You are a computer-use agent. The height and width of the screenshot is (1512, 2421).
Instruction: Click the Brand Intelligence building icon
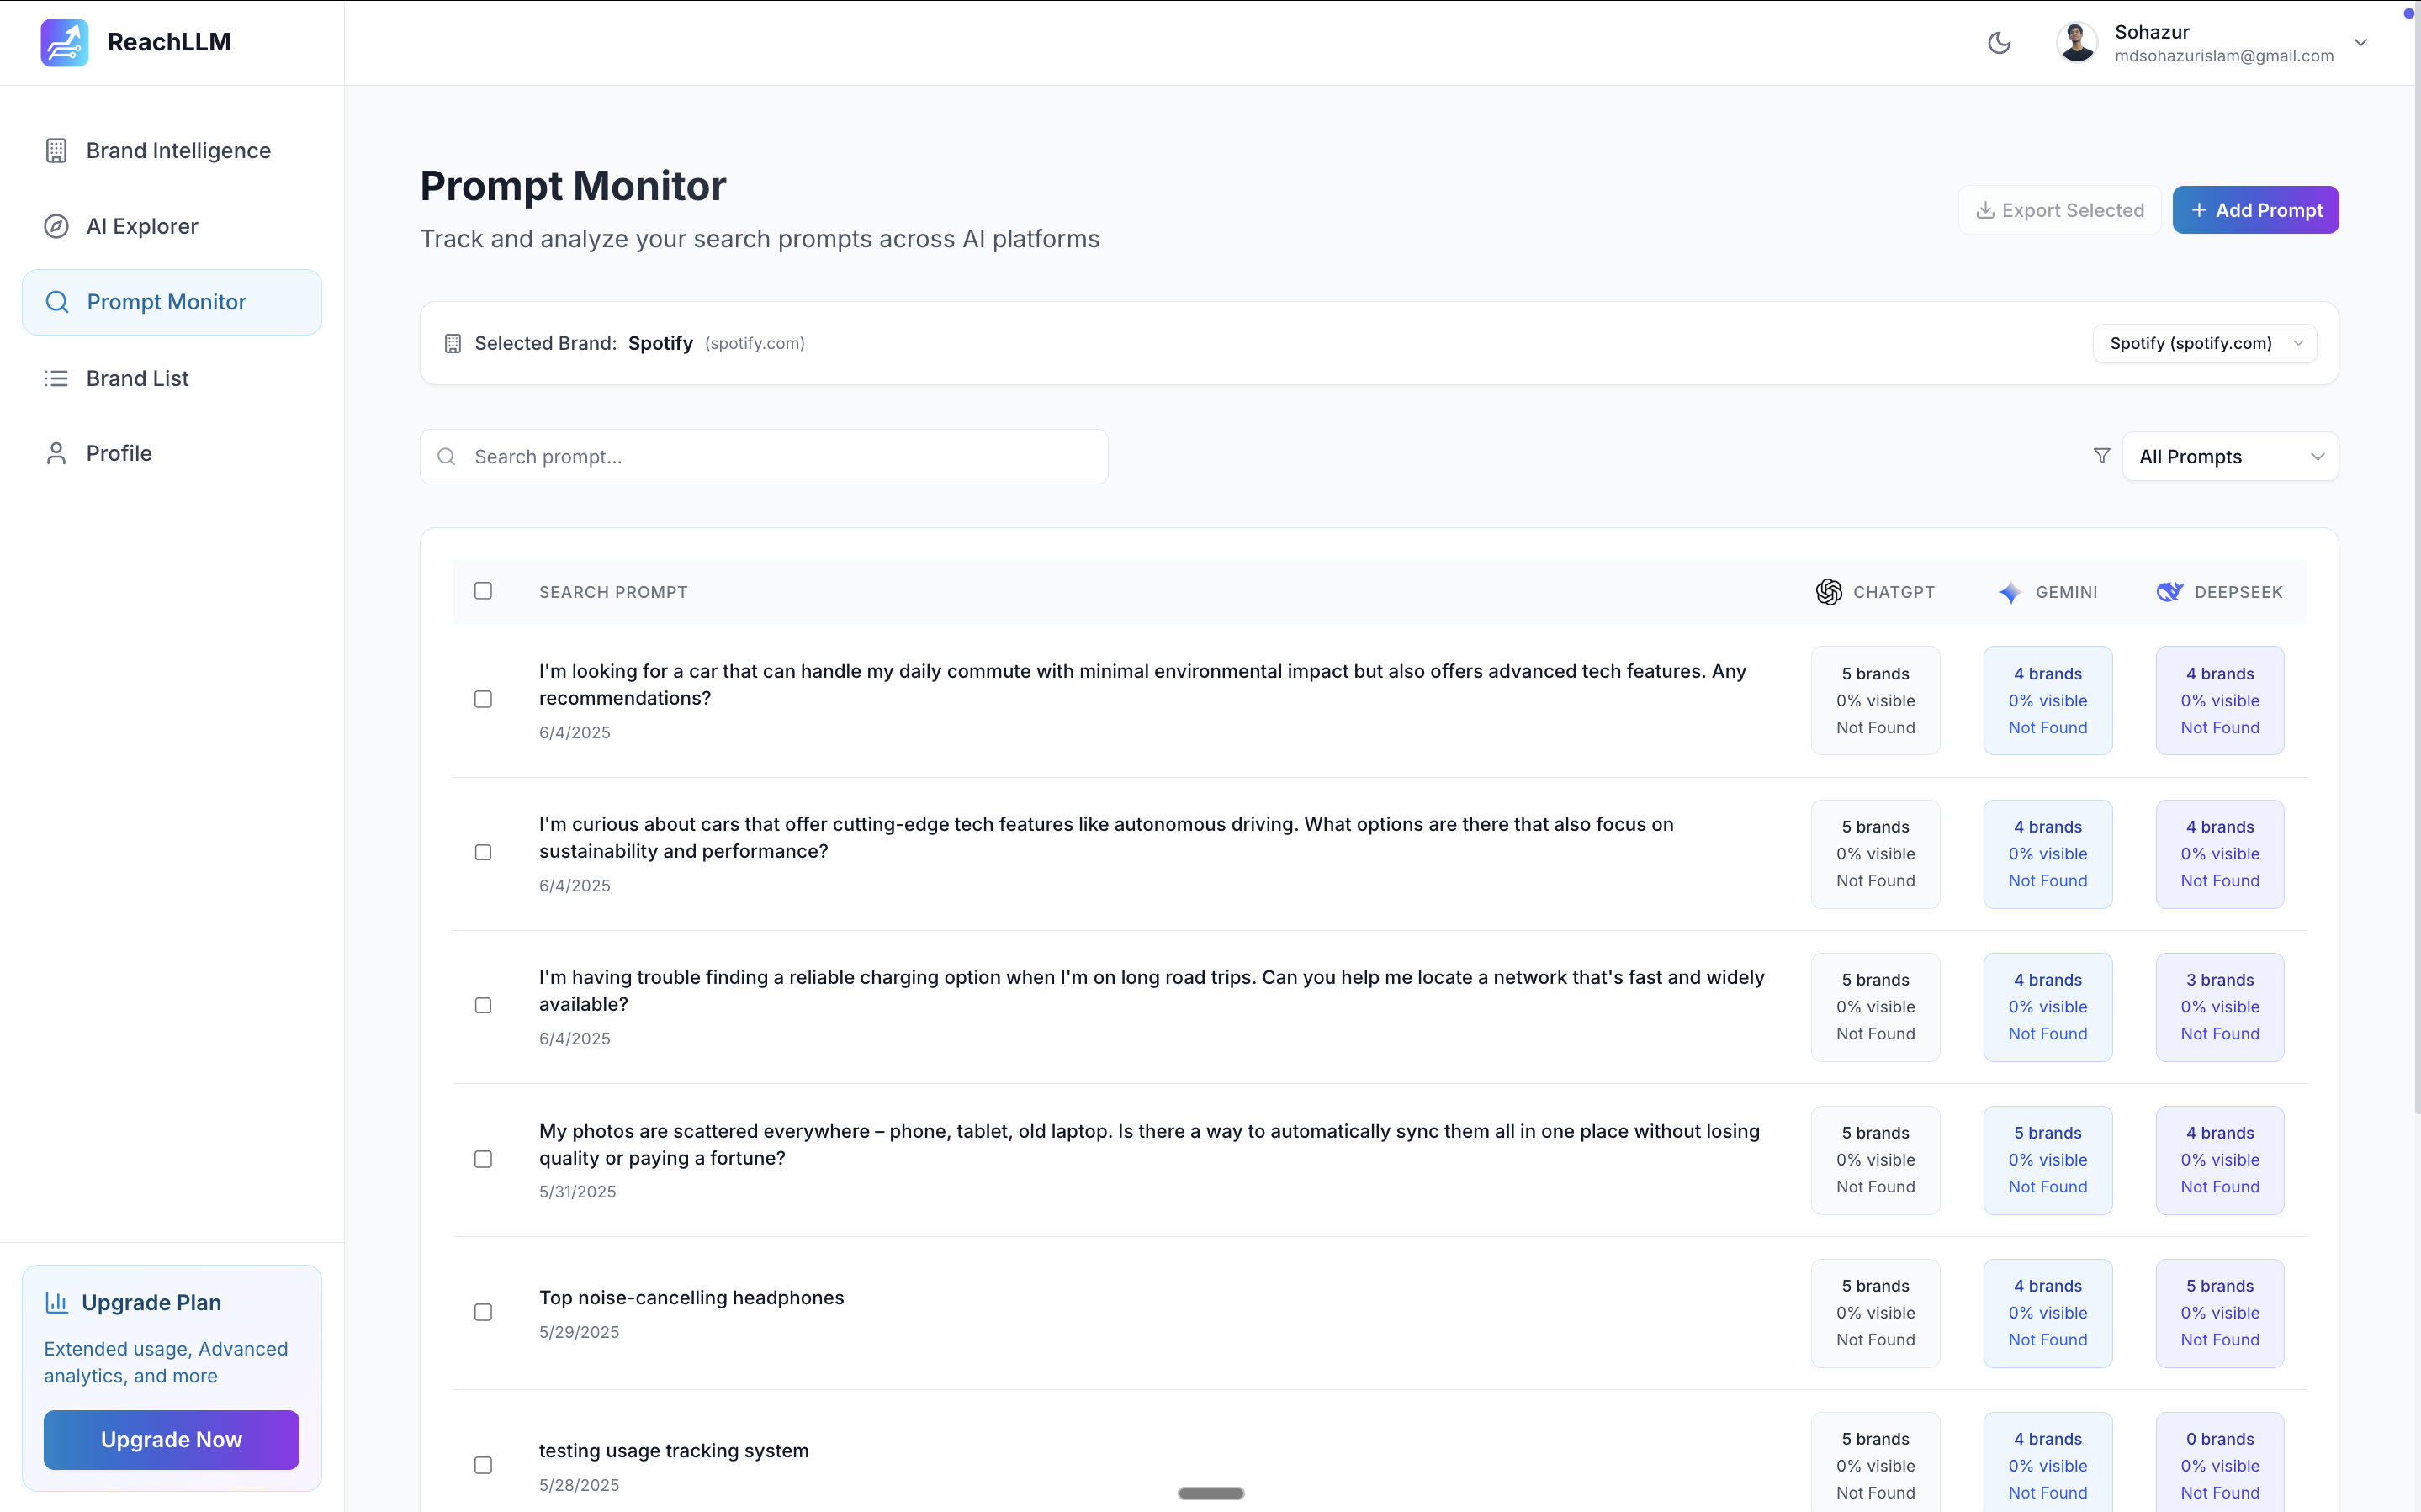pyautogui.click(x=56, y=151)
